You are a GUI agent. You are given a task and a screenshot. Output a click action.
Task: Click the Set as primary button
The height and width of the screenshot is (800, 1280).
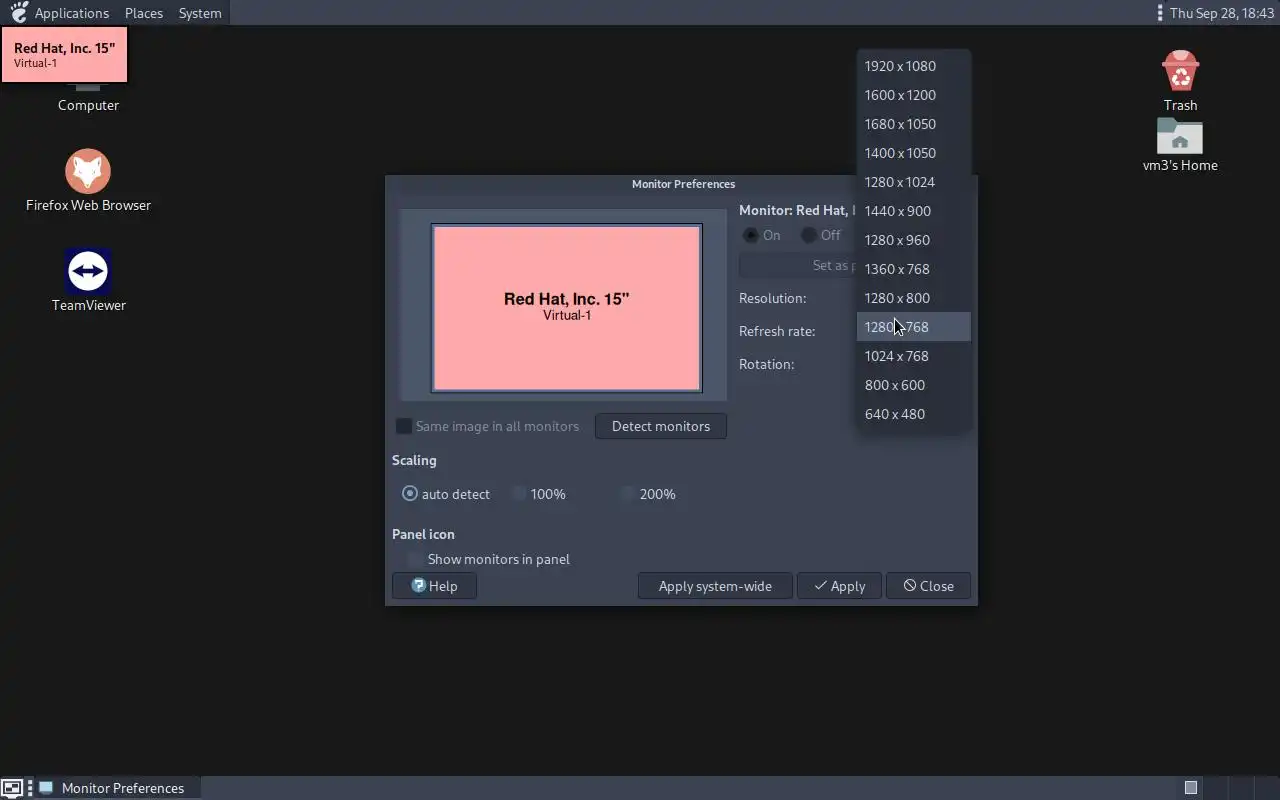(798, 265)
